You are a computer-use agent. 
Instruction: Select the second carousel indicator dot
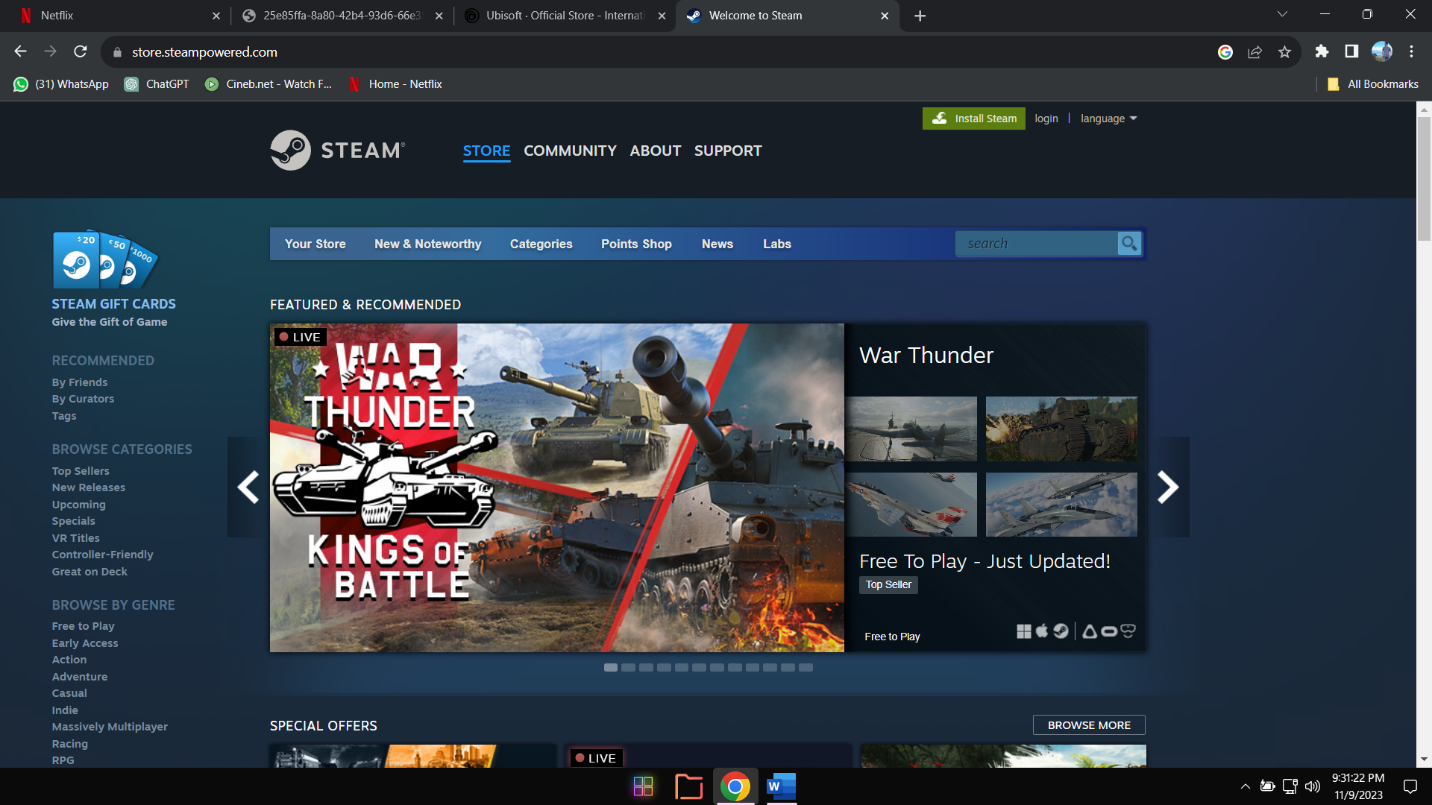pyautogui.click(x=628, y=667)
